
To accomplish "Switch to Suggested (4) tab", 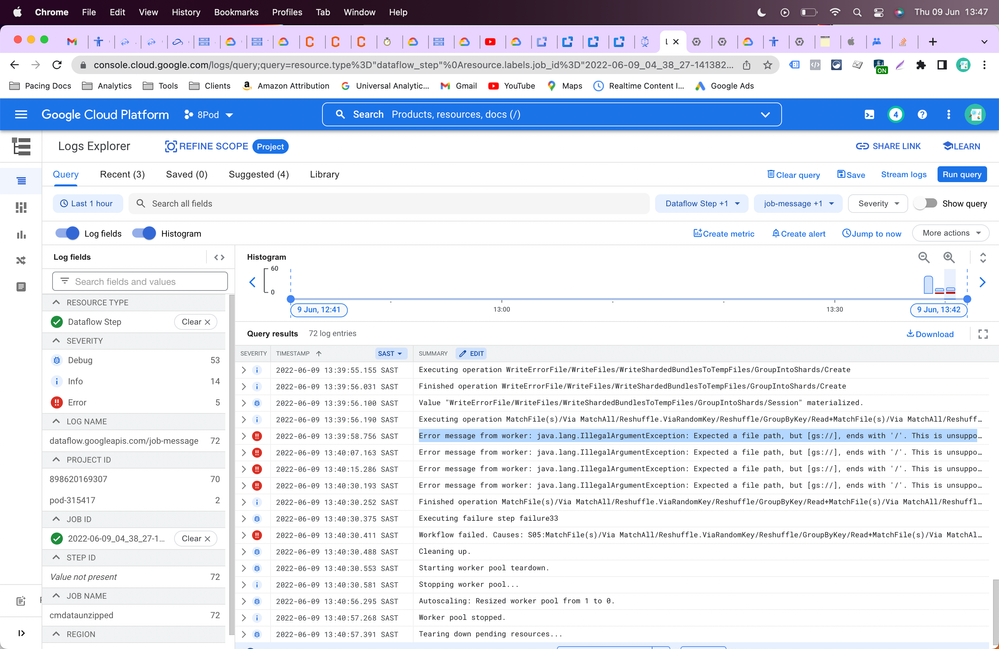I will (x=259, y=175).
